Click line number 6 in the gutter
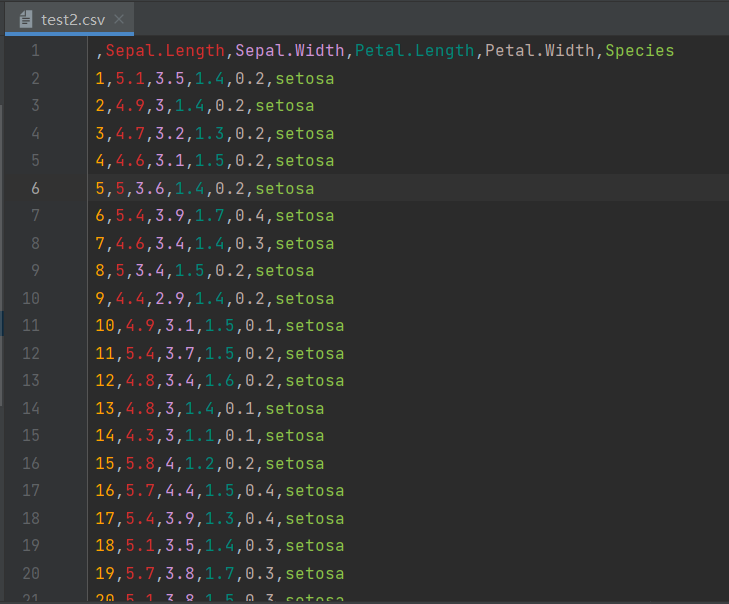 [x=35, y=188]
